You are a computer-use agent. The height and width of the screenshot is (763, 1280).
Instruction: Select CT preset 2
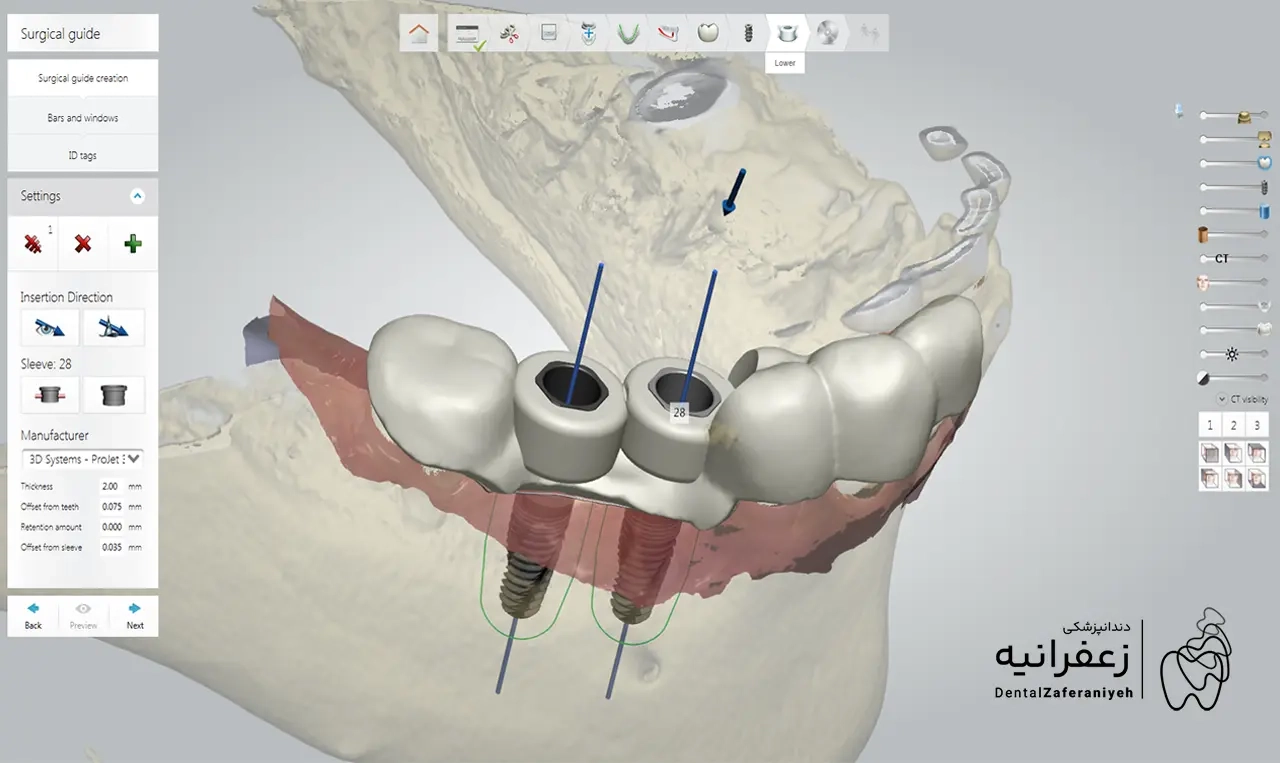(x=1234, y=425)
